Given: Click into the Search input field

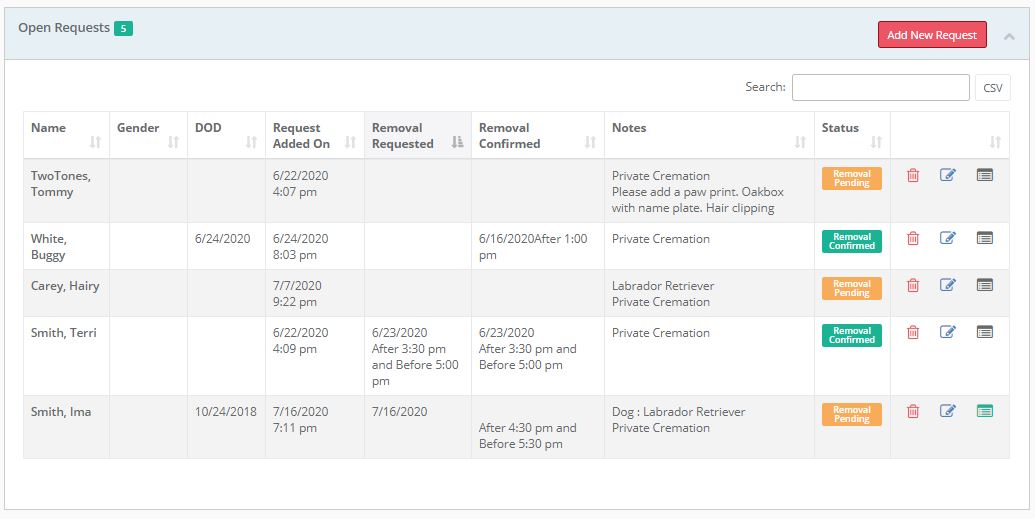Looking at the screenshot, I should 880,88.
